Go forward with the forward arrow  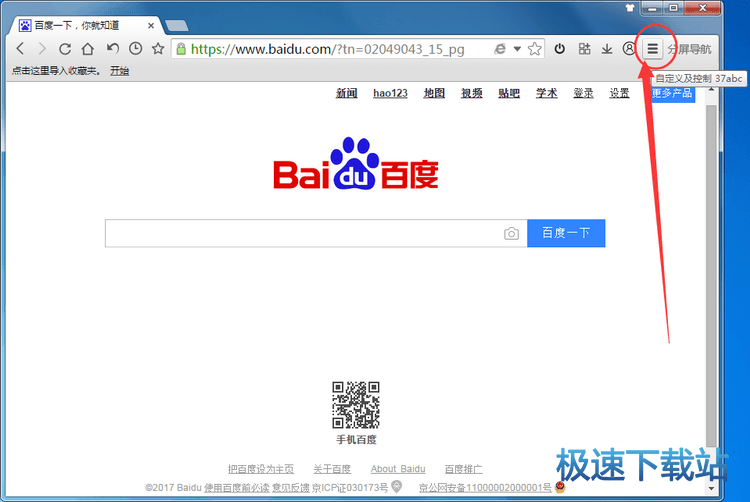click(x=42, y=49)
